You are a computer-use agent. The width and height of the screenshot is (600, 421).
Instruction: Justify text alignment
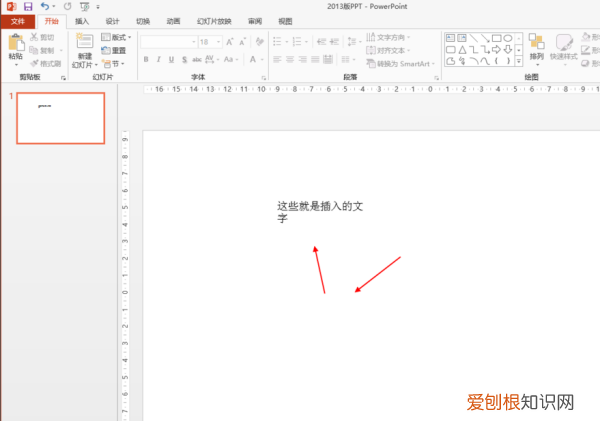tap(315, 59)
